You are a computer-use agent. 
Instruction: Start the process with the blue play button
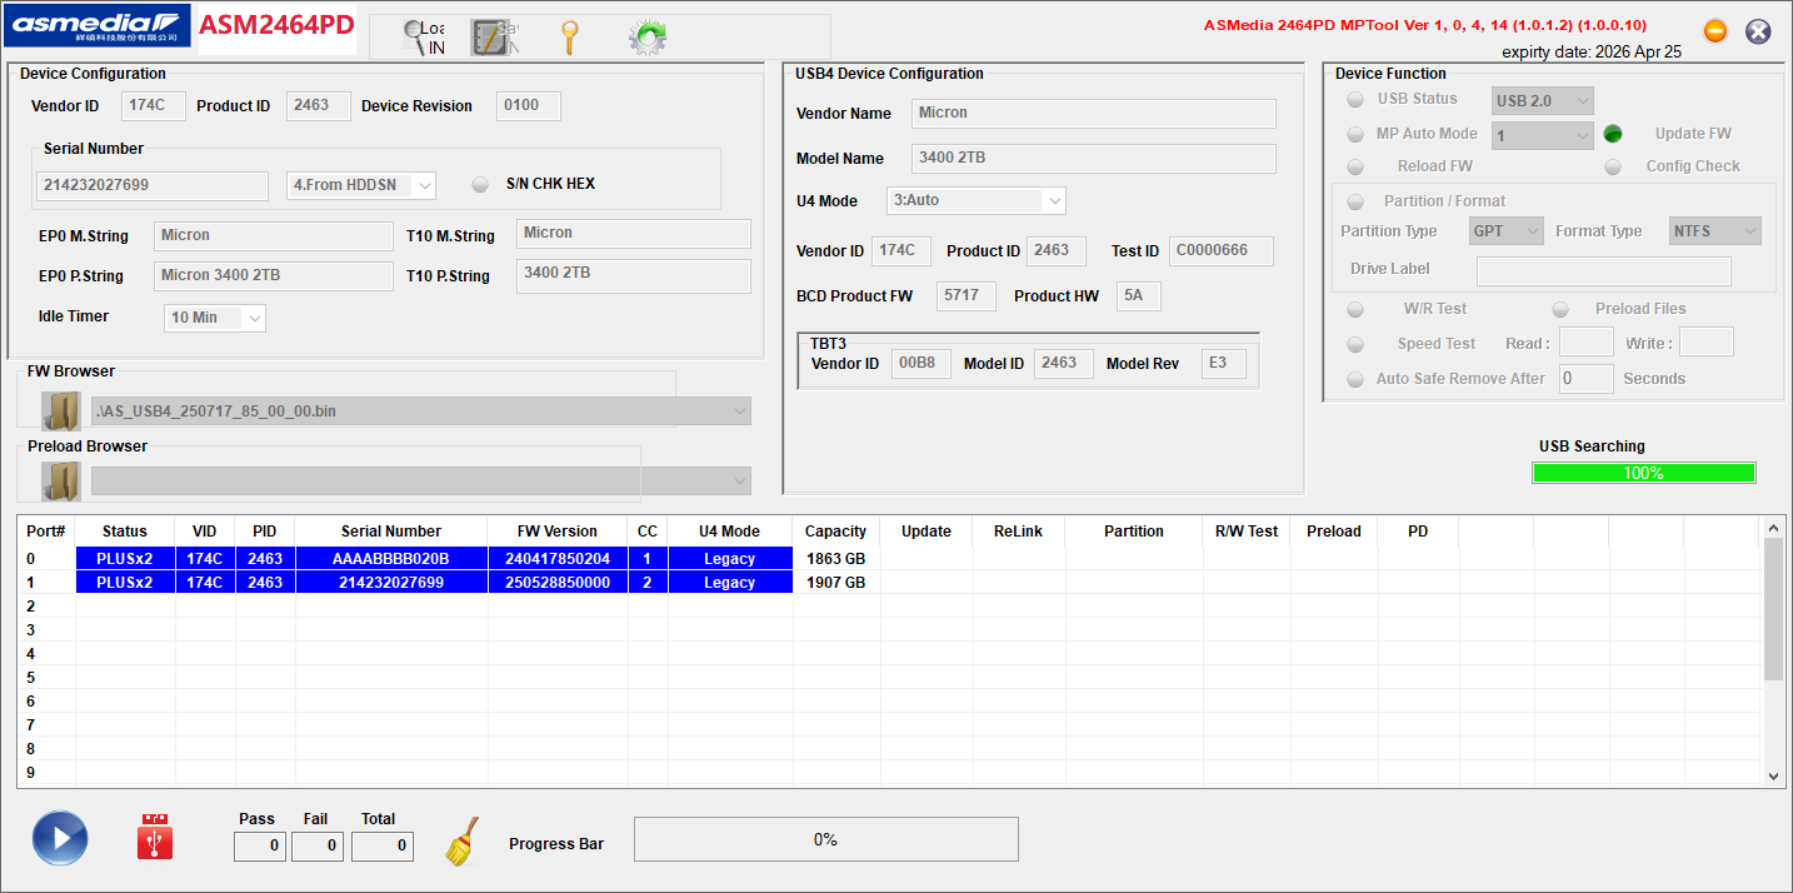[60, 838]
